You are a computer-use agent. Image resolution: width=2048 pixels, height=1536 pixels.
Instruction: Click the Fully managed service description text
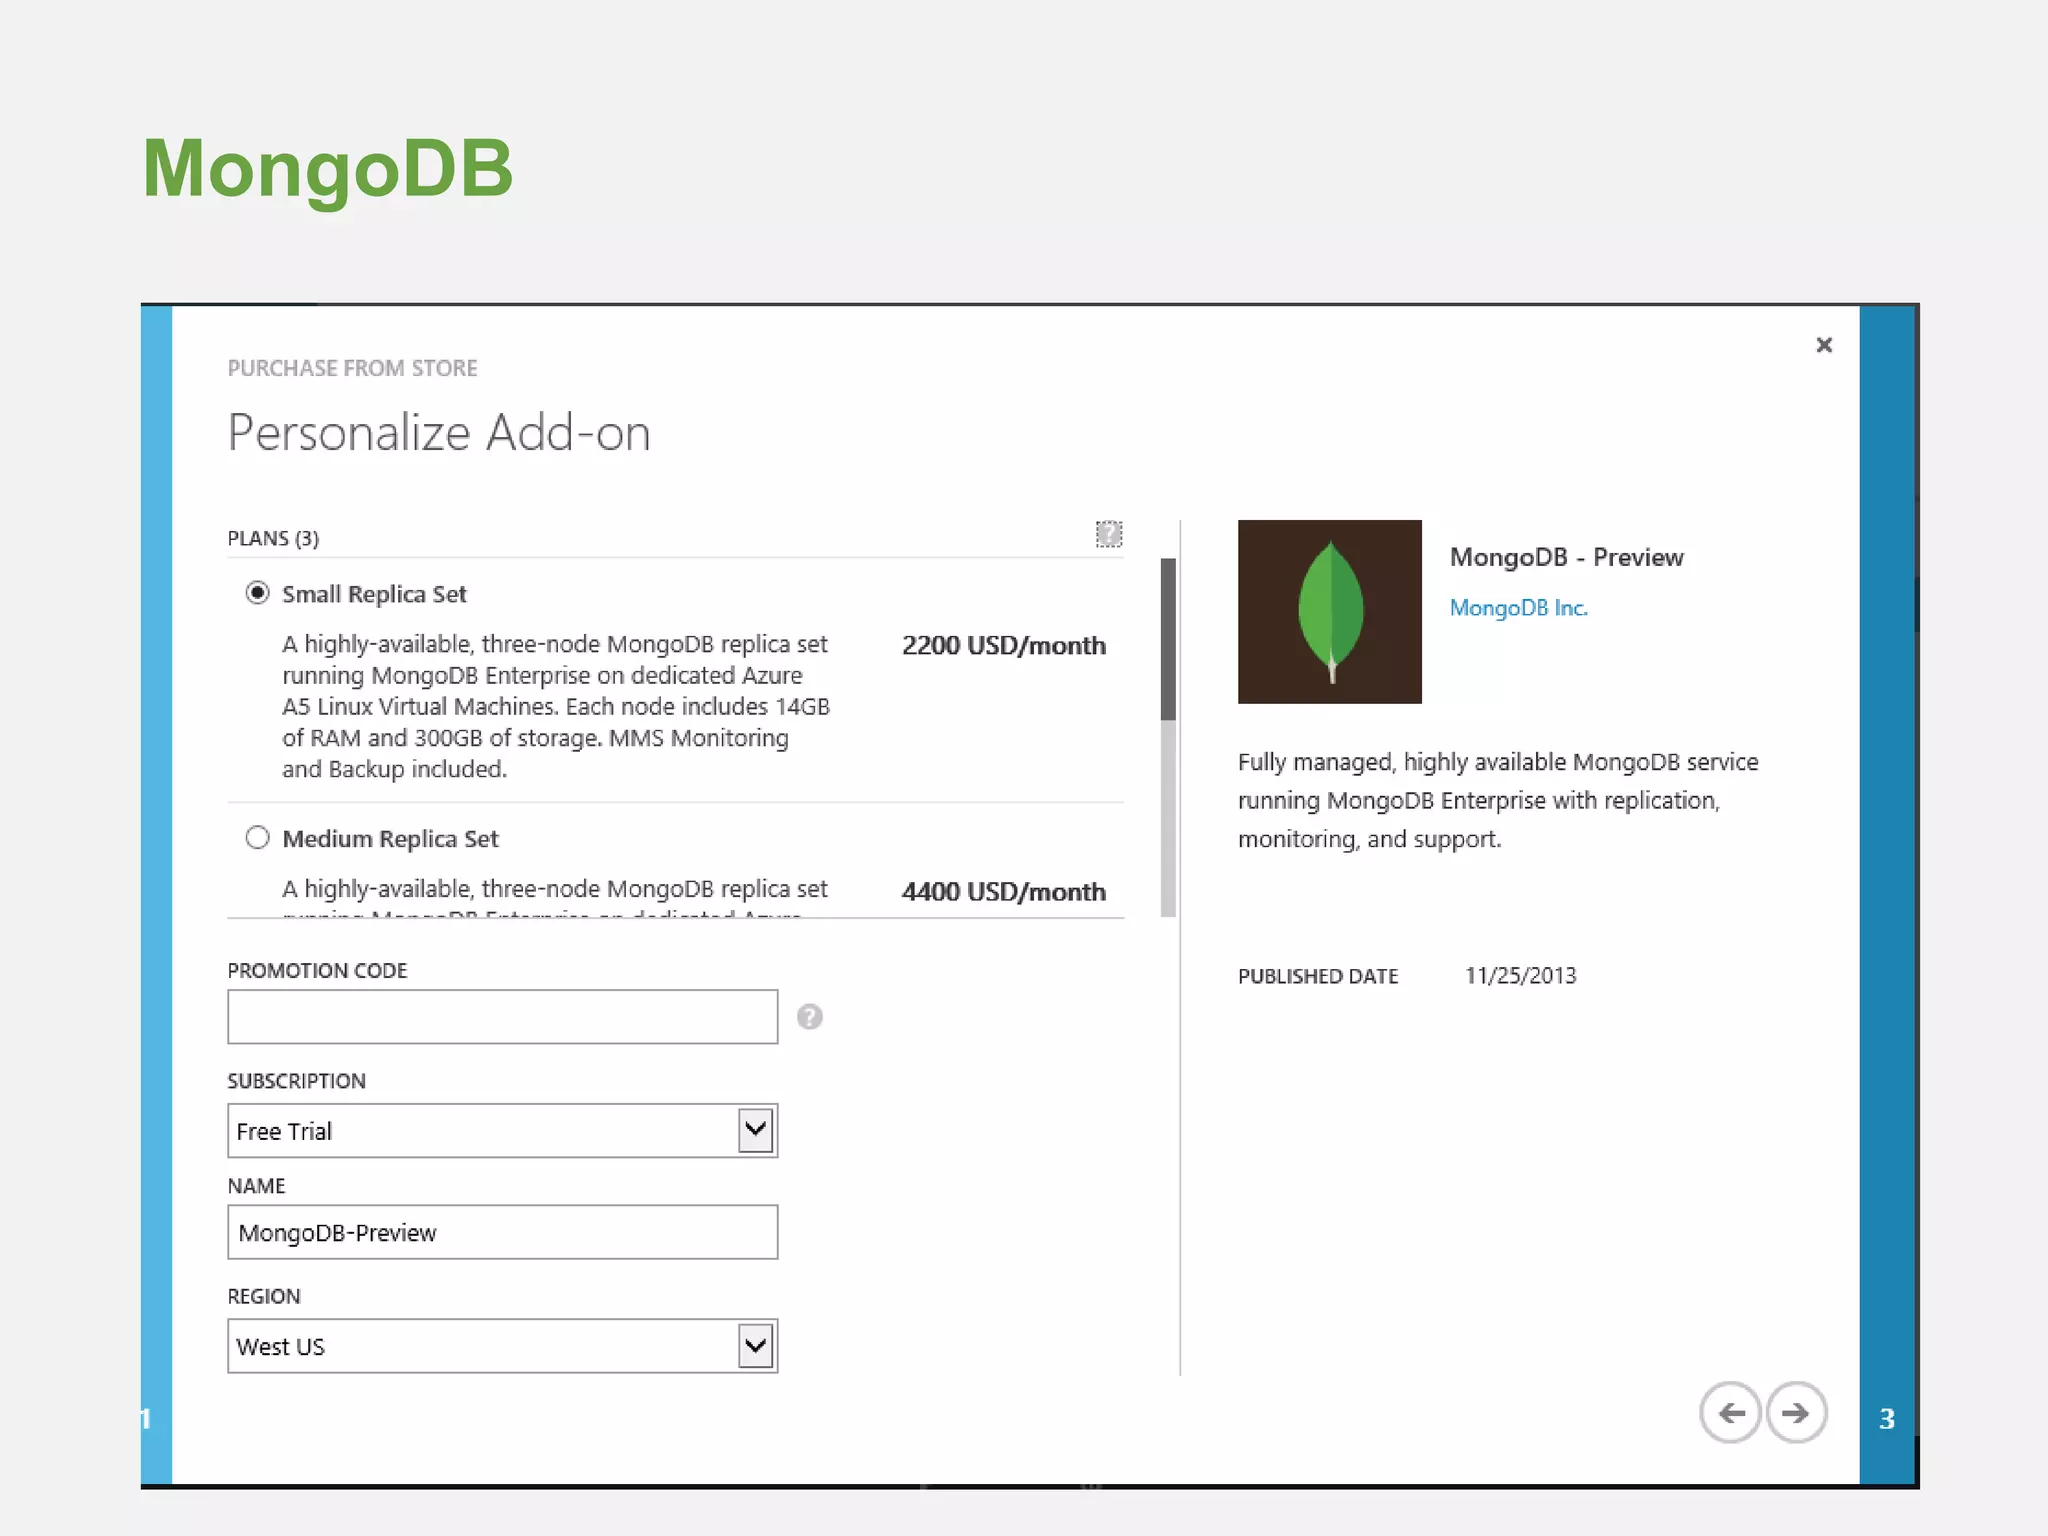(x=1498, y=800)
